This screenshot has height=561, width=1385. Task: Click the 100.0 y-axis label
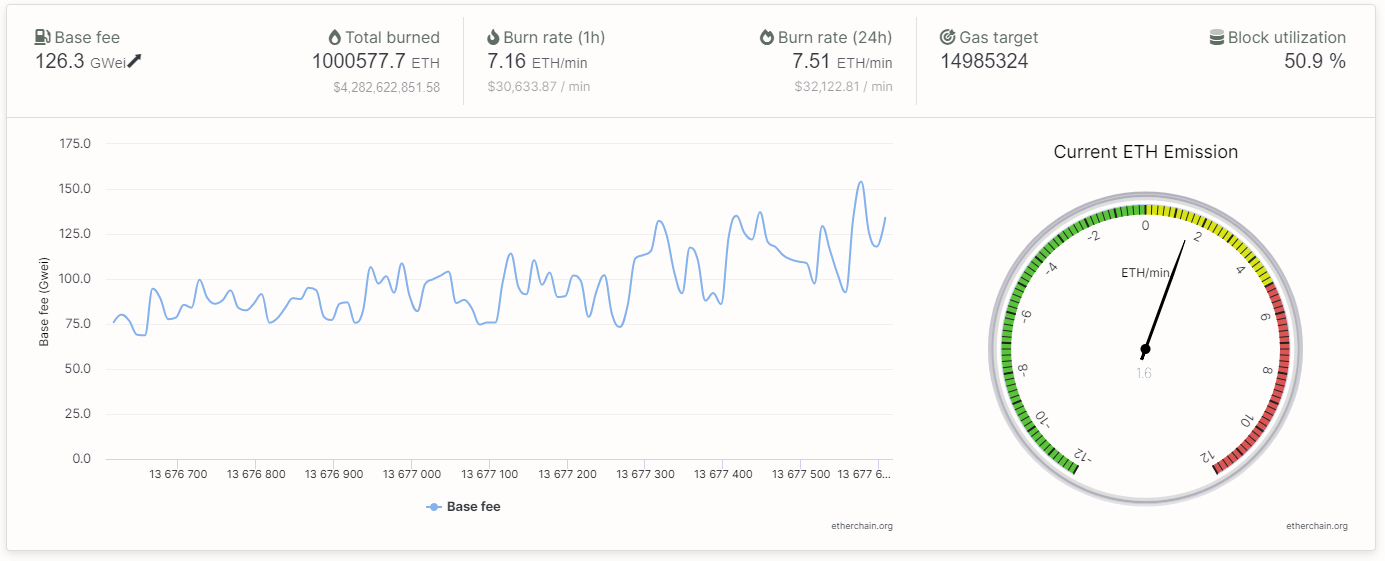click(x=75, y=279)
